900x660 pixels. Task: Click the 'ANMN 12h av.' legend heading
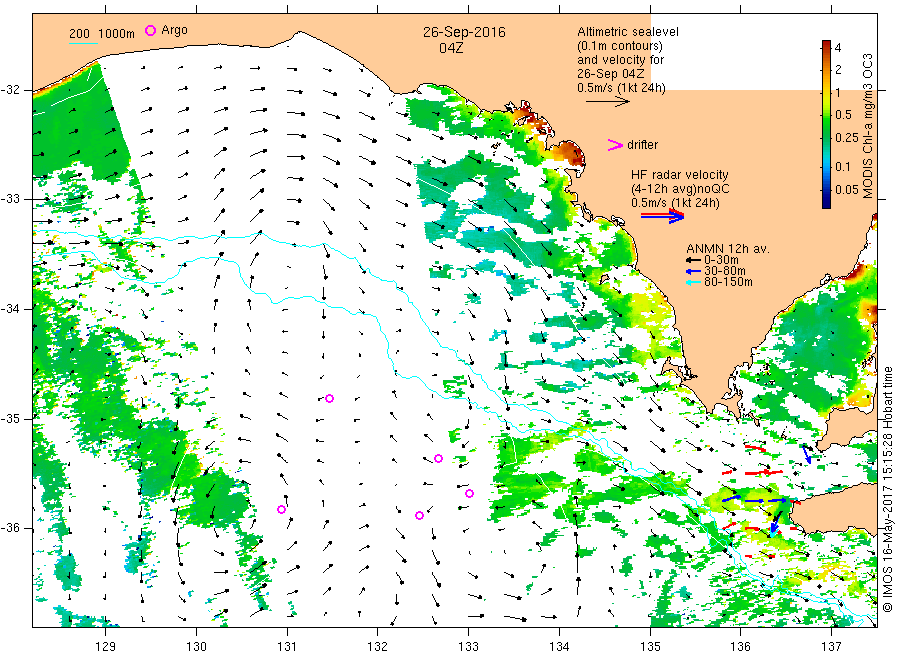(x=728, y=249)
